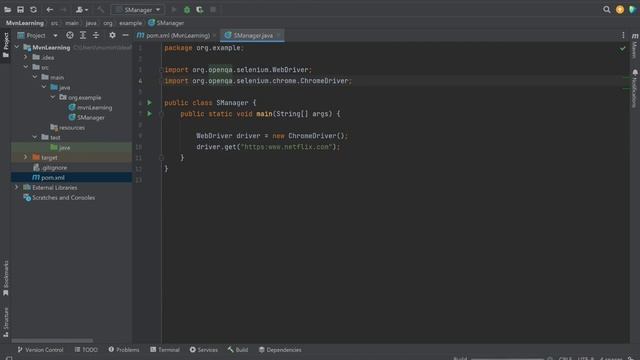The width and height of the screenshot is (640, 360).
Task: Open the Services tool window
Action: pyautogui.click(x=204, y=350)
